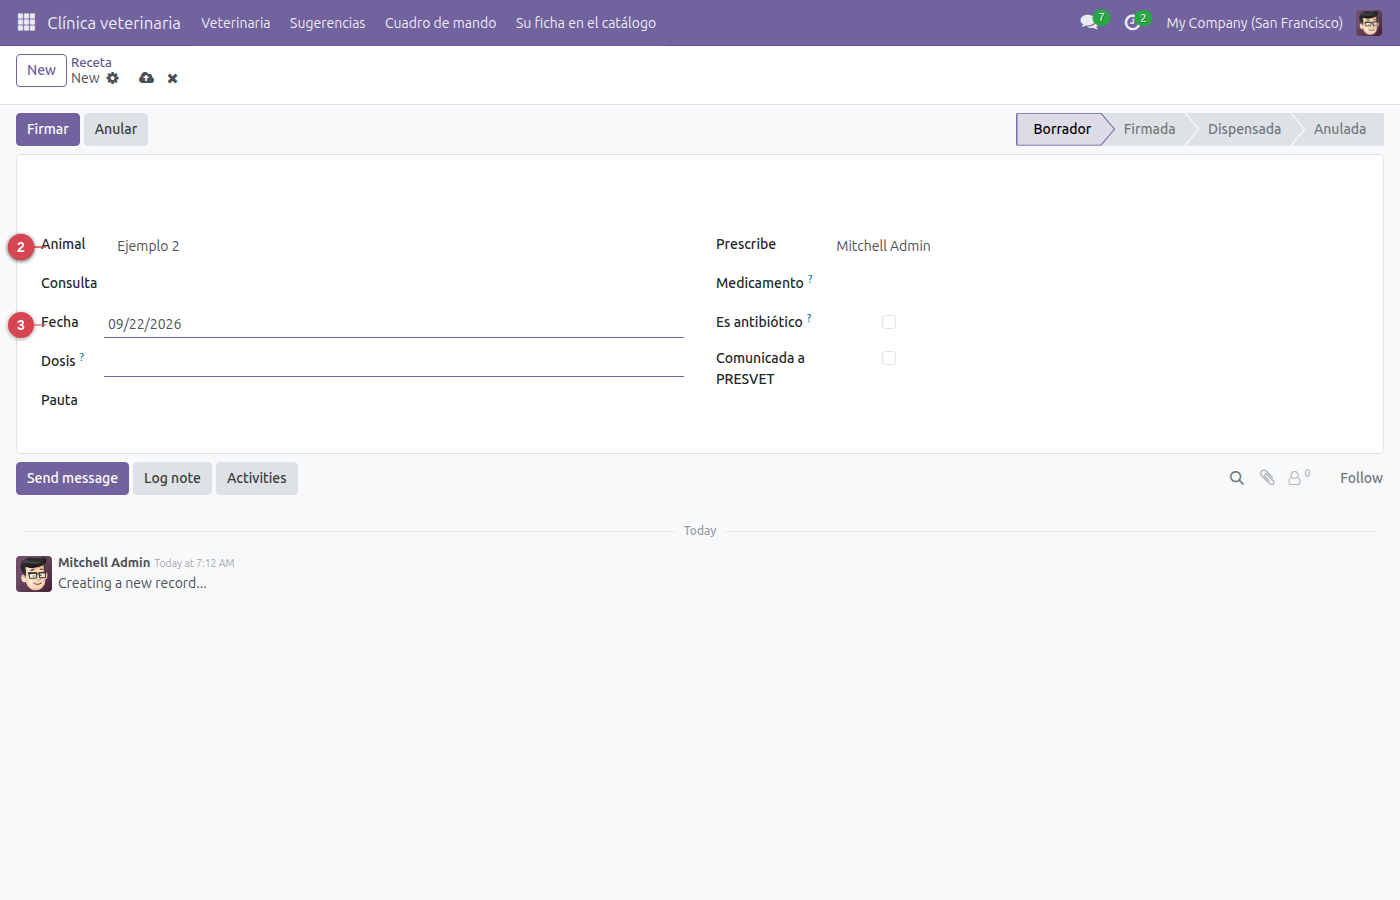Save the record manually with cloud icon
The height and width of the screenshot is (900, 1400).
click(147, 78)
